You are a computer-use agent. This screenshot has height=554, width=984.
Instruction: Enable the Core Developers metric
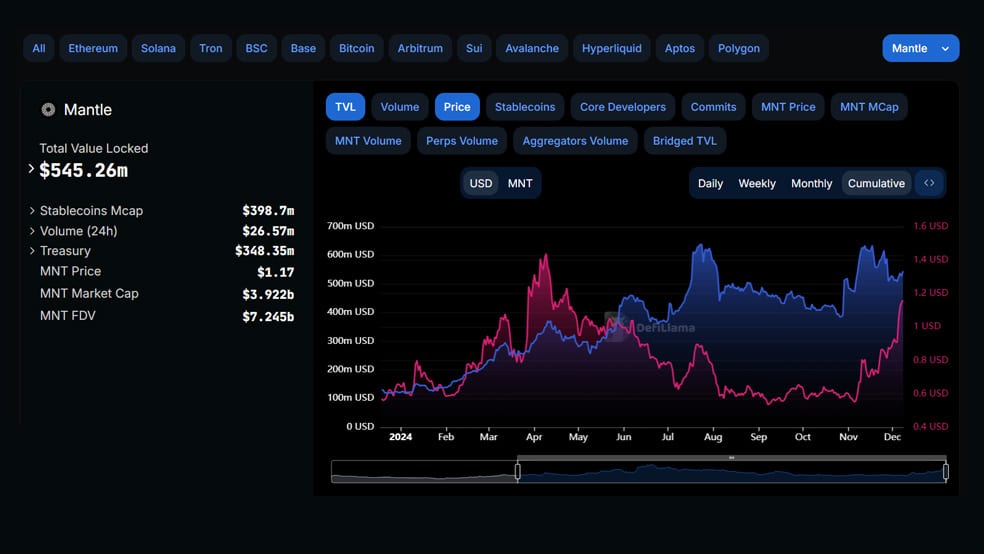tap(623, 107)
